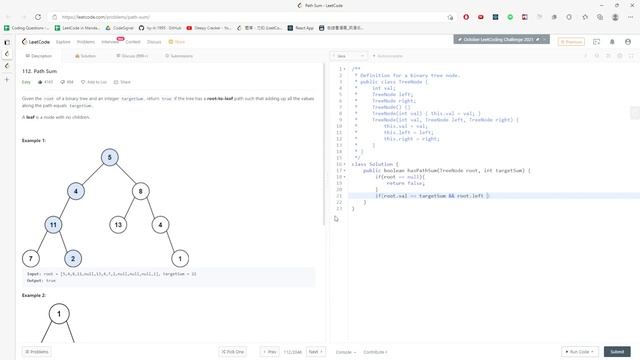The width and height of the screenshot is (640, 360).
Task: Click the "Example 2:" heading
Action: tap(34, 295)
